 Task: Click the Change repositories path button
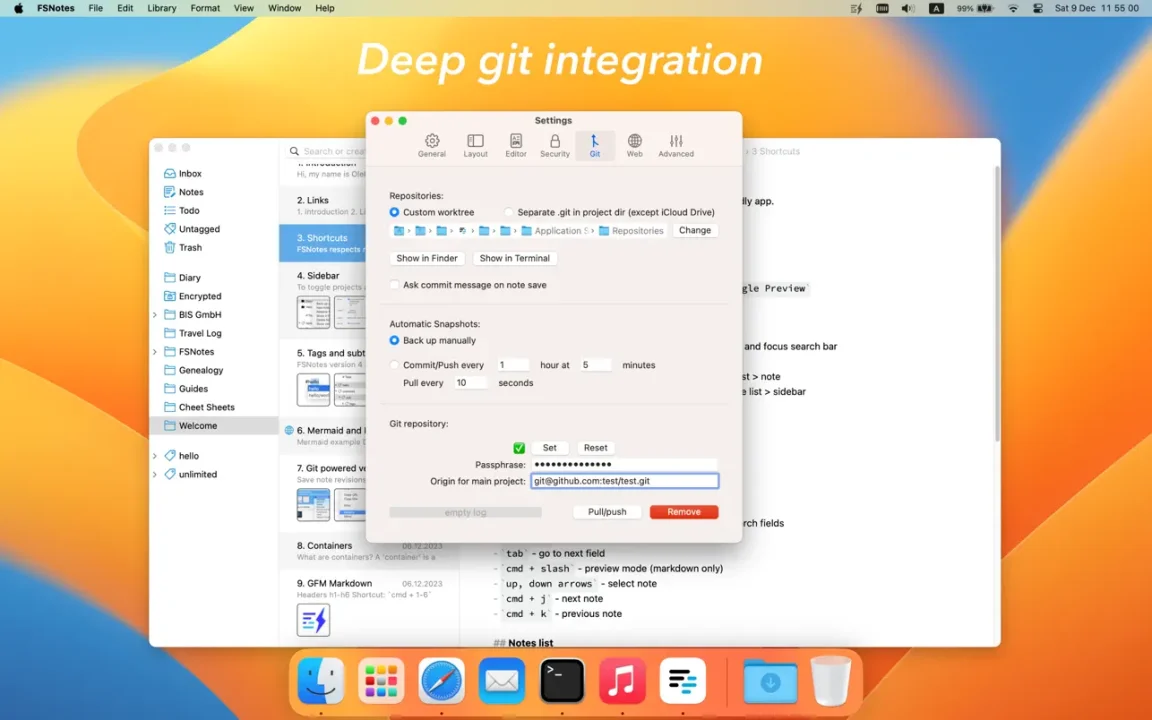pos(695,231)
